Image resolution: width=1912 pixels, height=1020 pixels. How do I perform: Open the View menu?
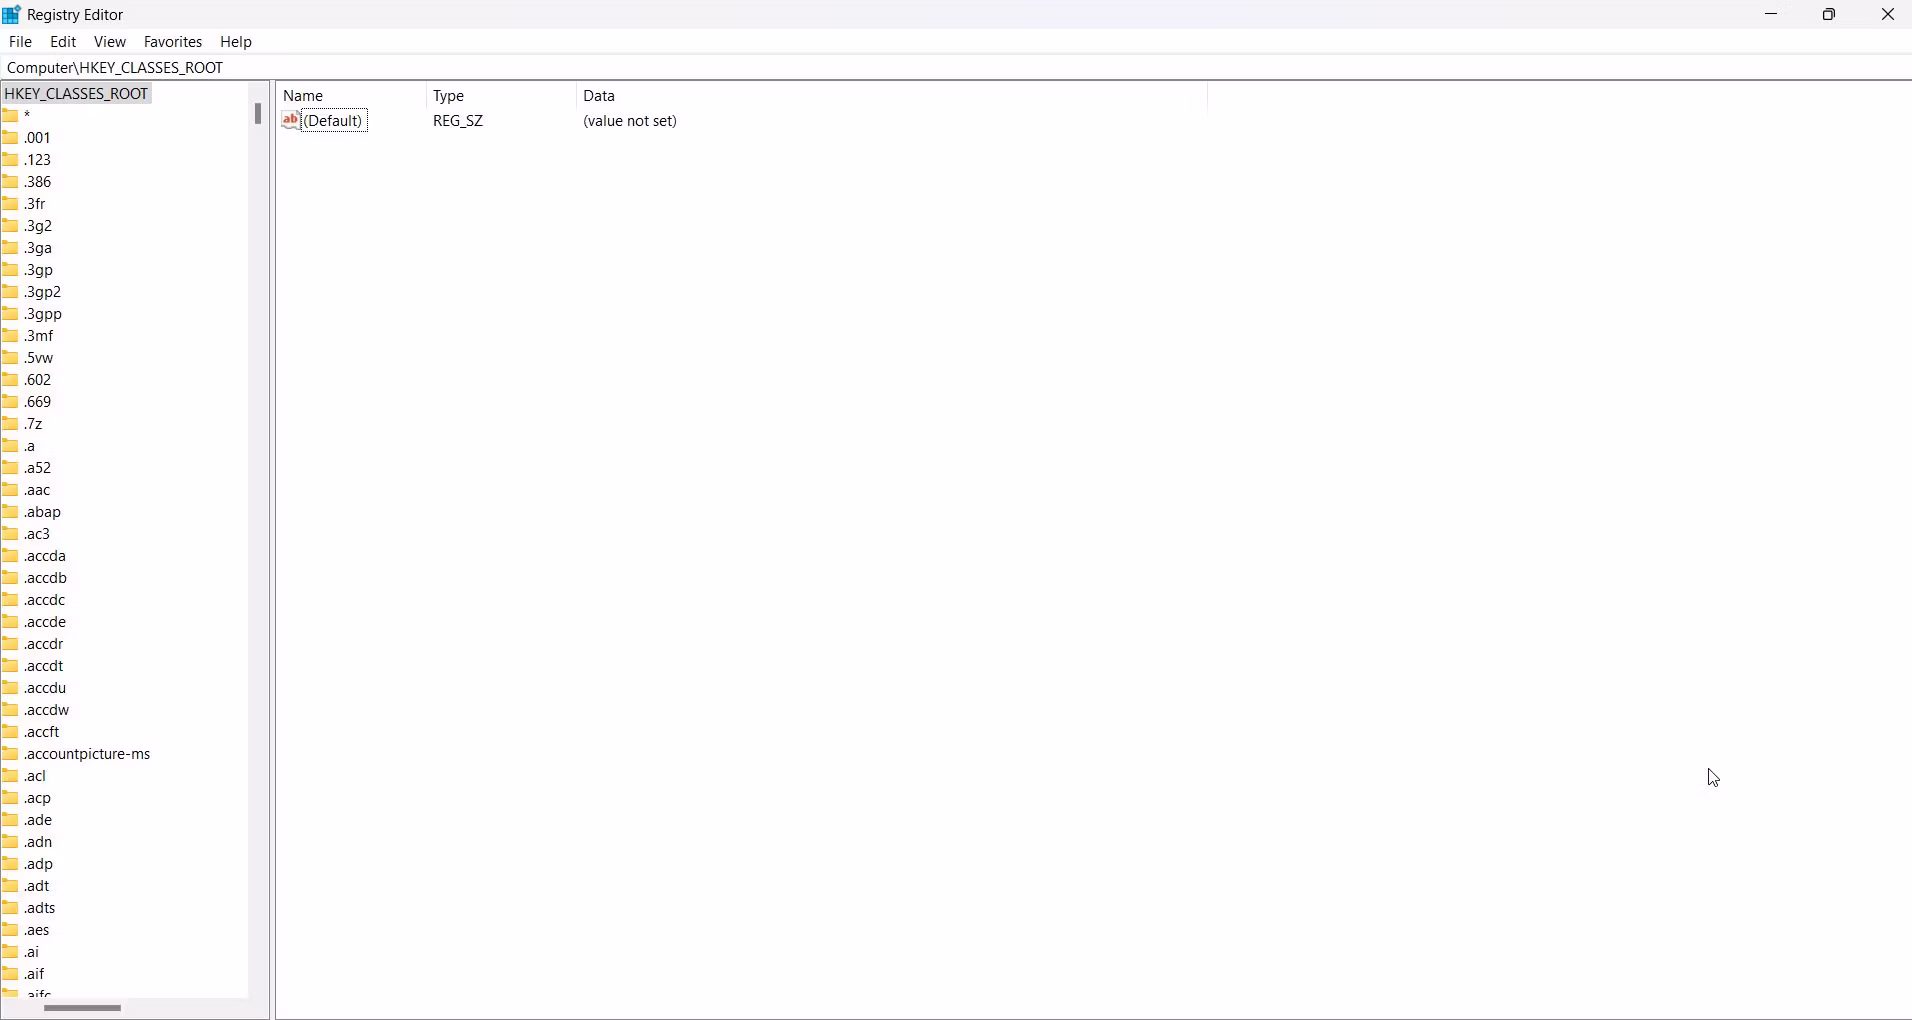110,42
